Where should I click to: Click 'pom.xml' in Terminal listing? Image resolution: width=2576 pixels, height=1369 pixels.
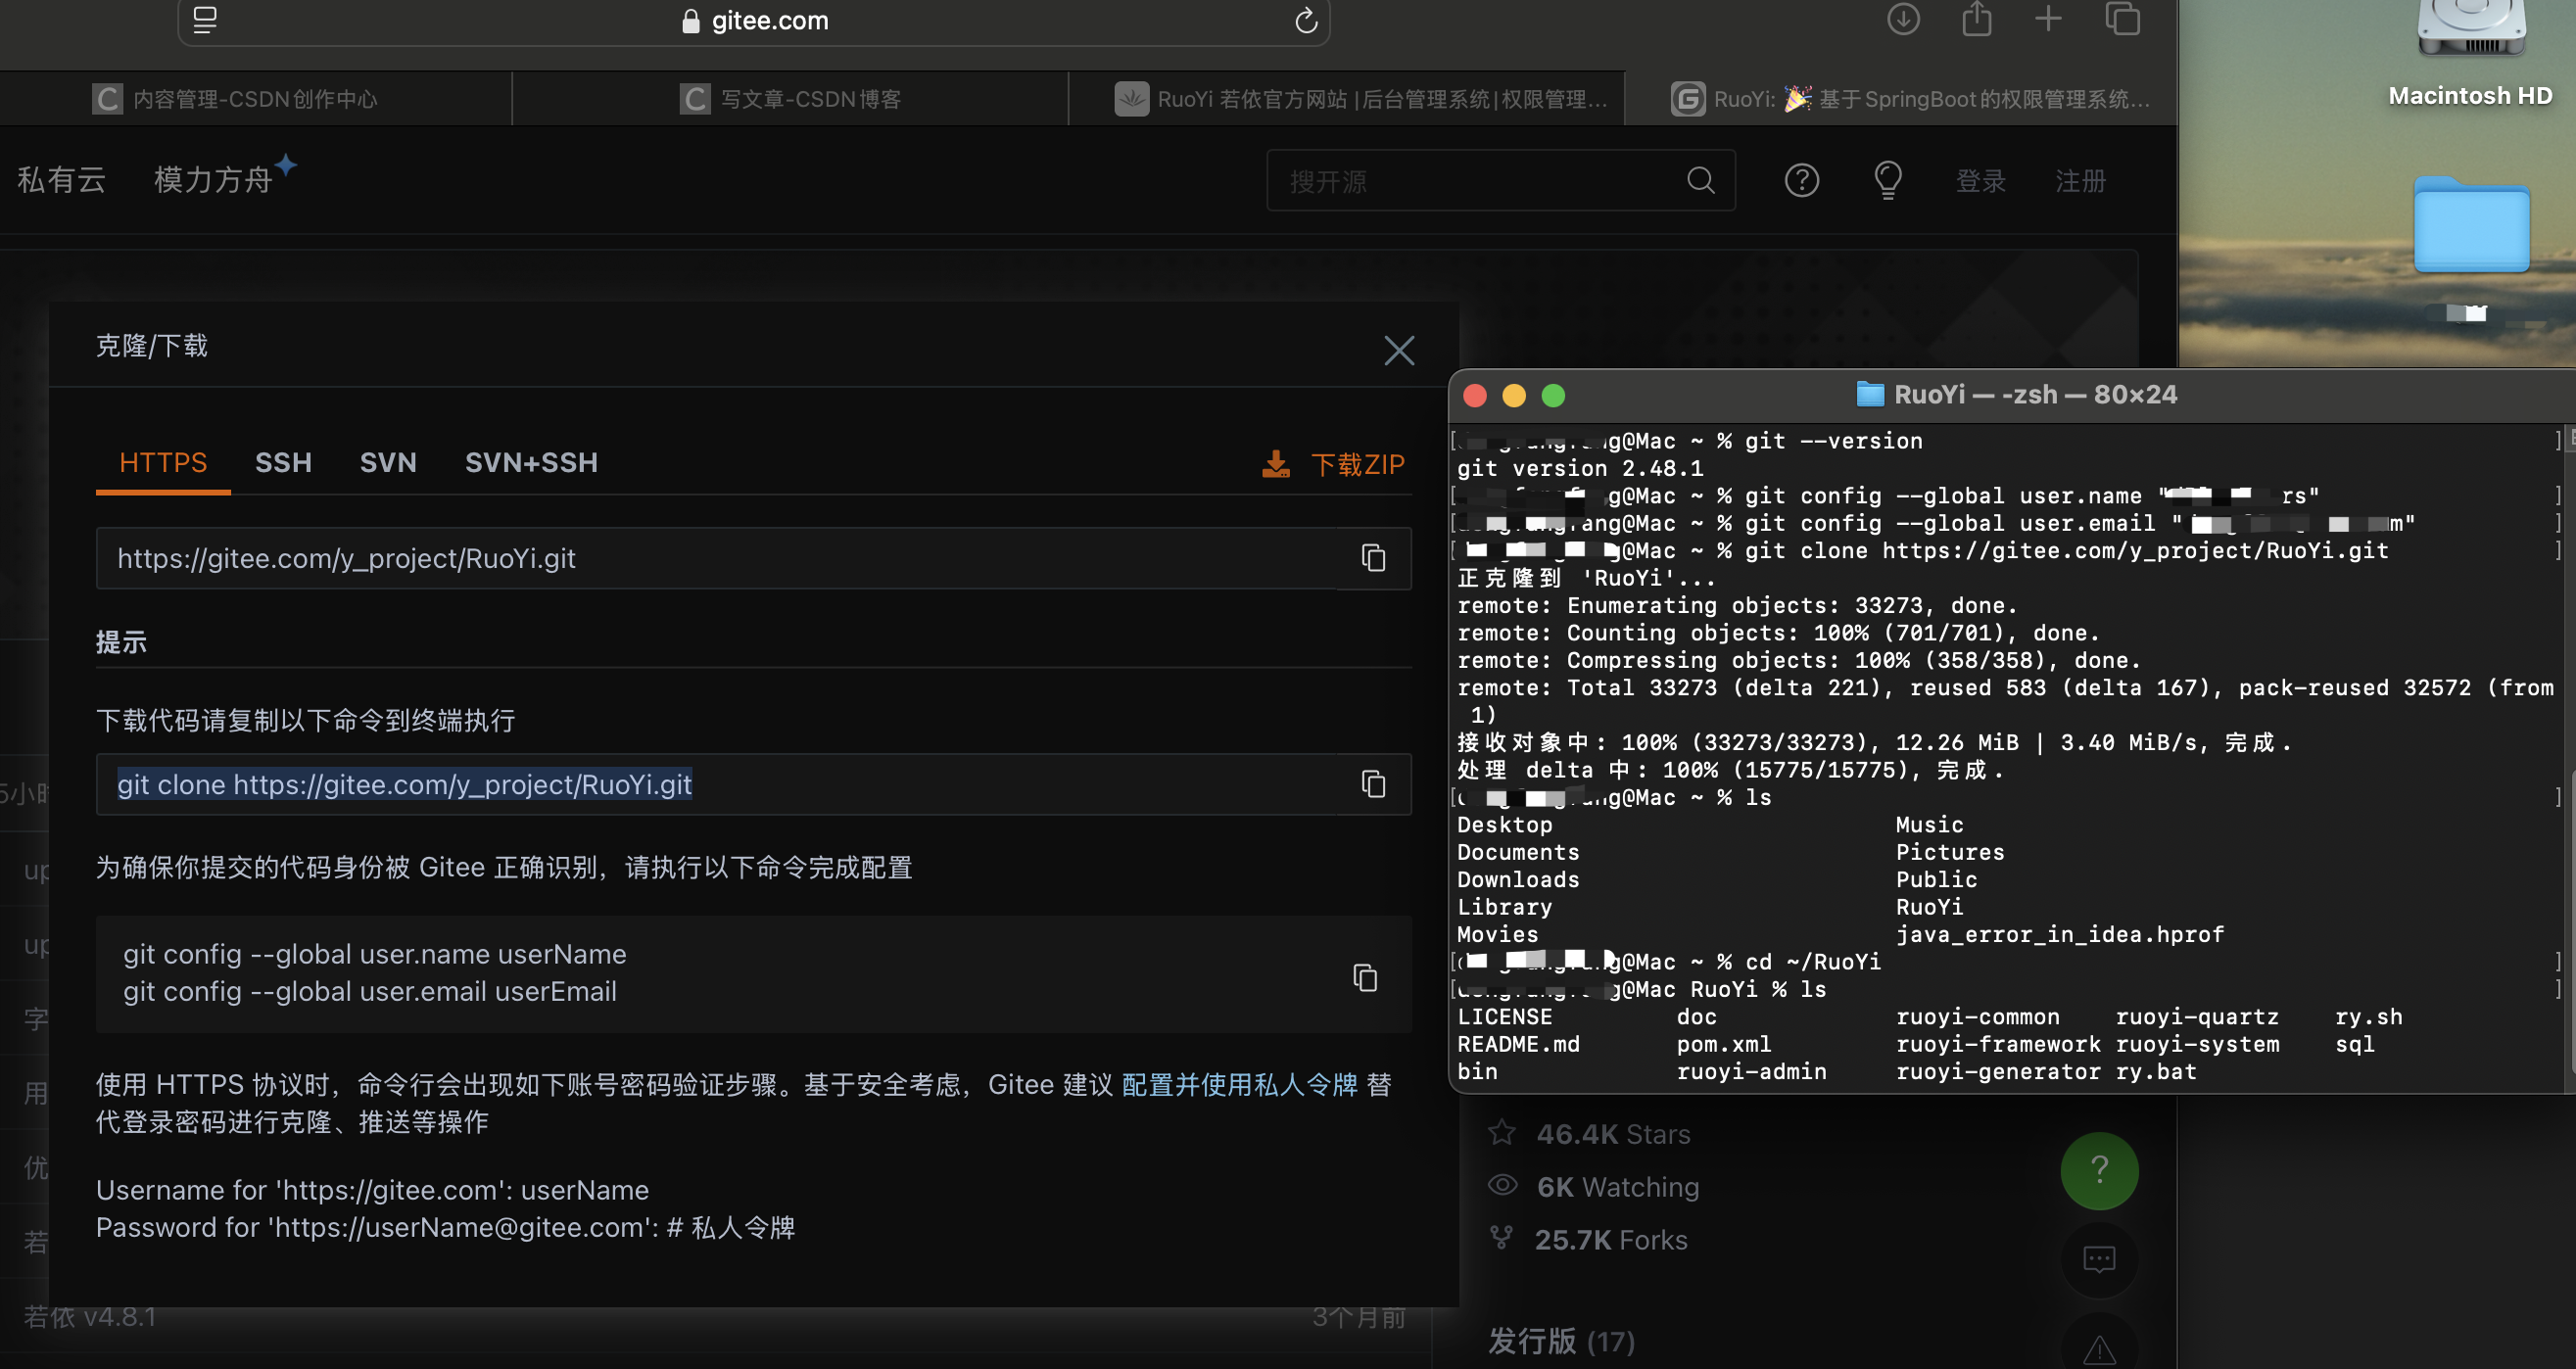click(x=1724, y=1044)
